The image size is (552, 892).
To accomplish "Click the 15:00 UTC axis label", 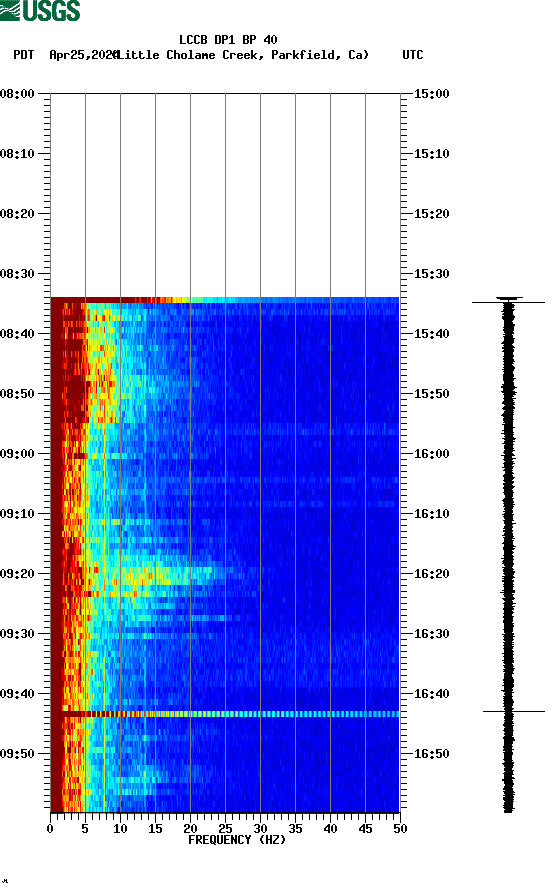I will click(431, 93).
